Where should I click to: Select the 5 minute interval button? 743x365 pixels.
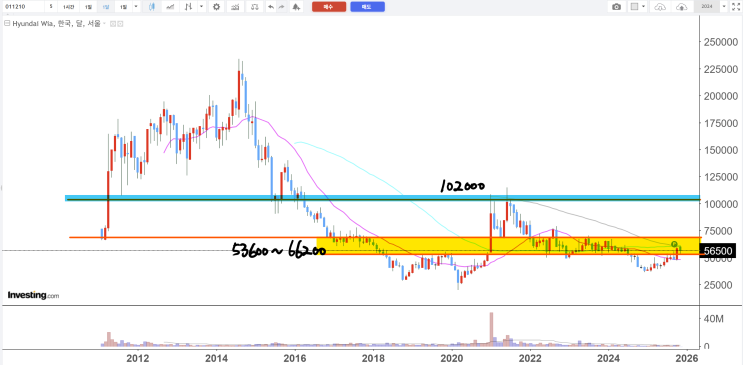pos(51,7)
